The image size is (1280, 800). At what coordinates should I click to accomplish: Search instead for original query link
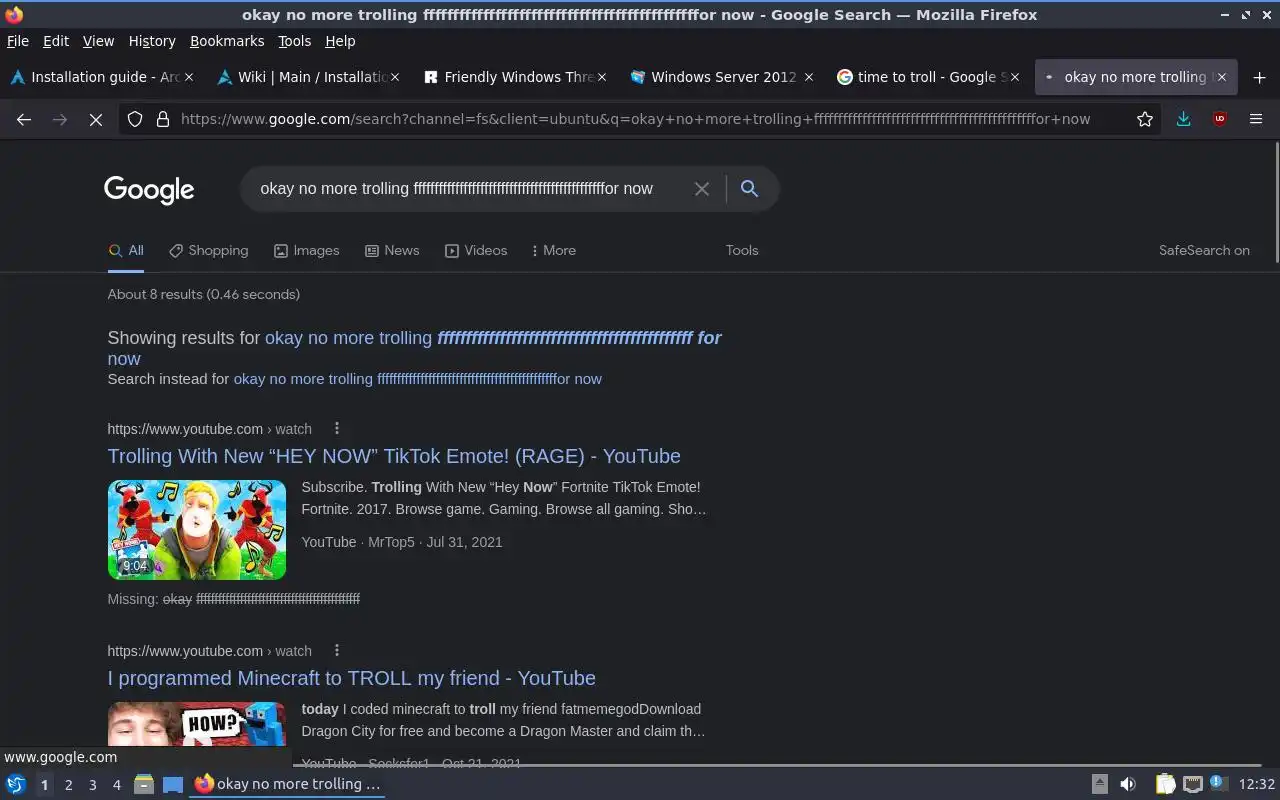[x=417, y=379]
